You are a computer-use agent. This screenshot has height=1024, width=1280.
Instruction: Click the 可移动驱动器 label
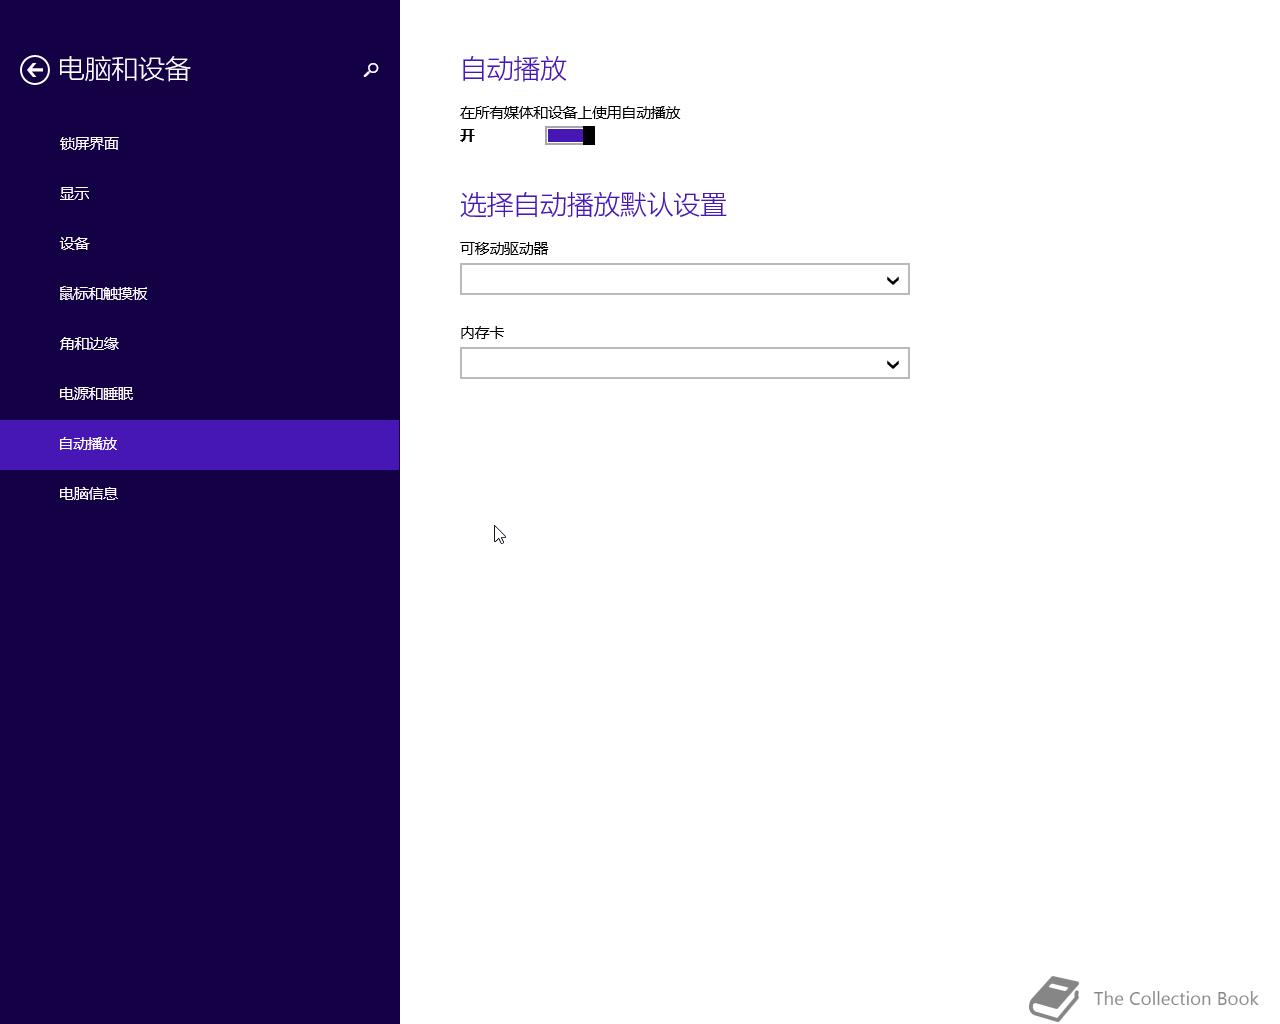click(504, 249)
